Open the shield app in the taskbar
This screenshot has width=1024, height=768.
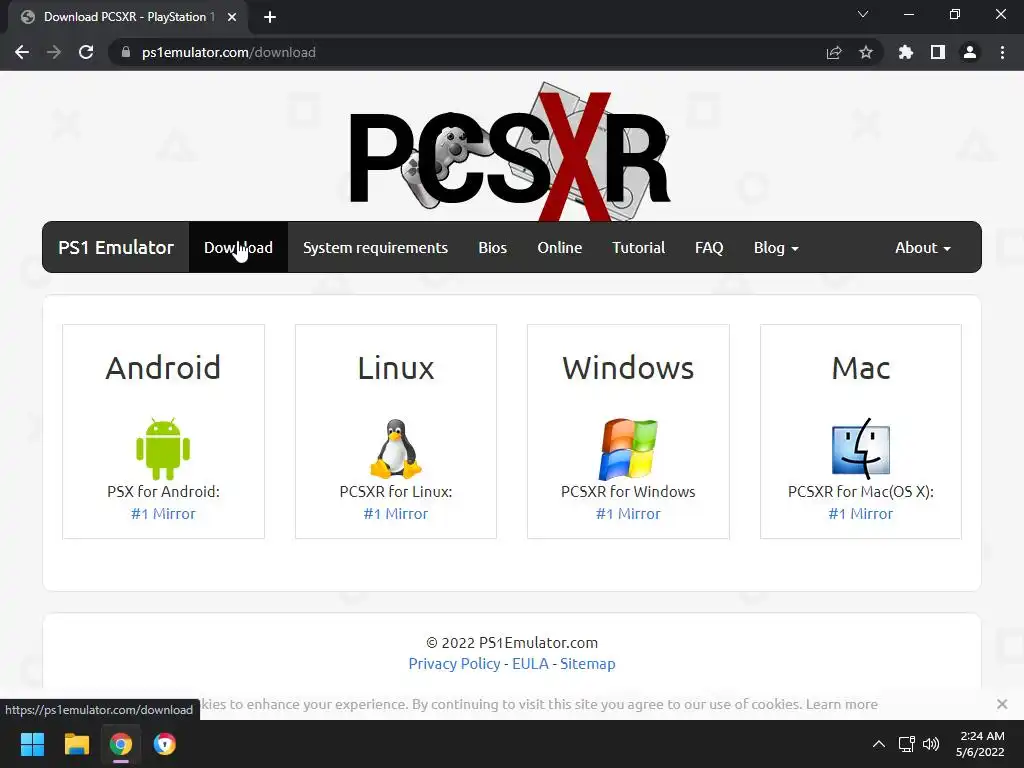point(165,744)
